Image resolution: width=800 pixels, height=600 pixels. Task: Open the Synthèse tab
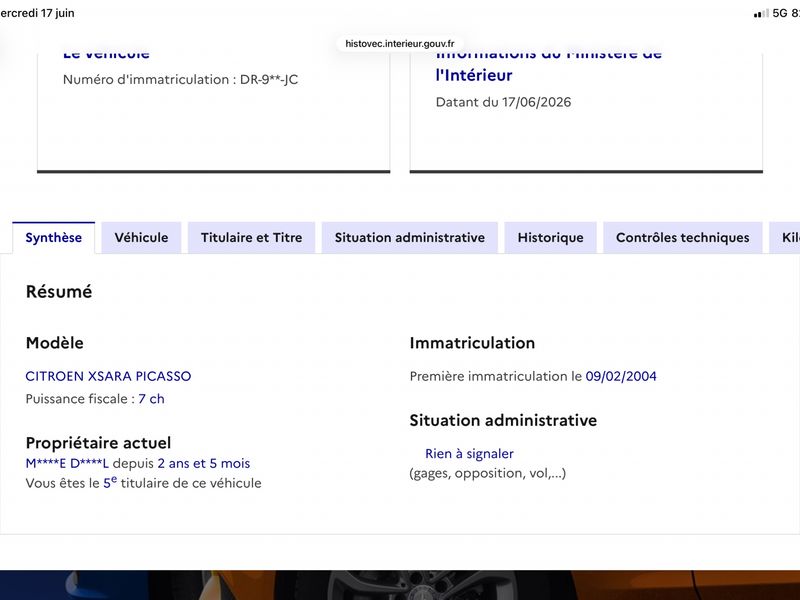[54, 238]
